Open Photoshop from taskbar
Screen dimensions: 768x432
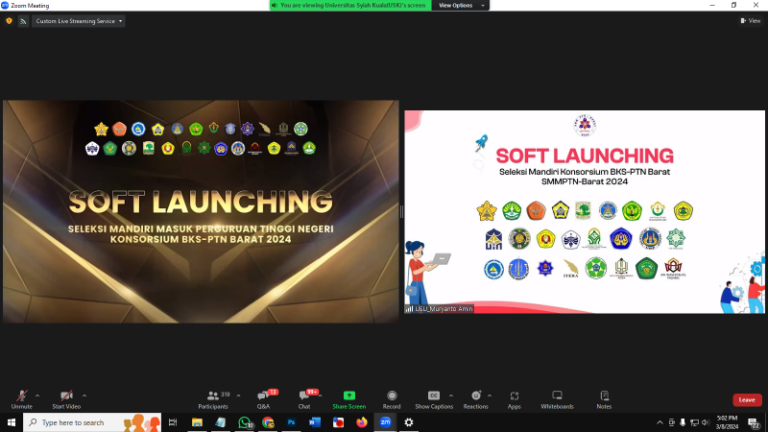[291, 422]
